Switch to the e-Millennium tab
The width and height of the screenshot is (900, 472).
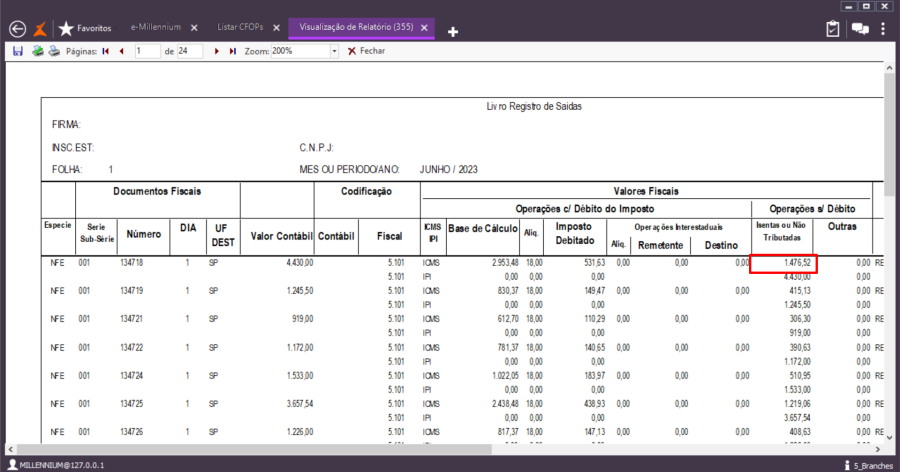click(155, 28)
